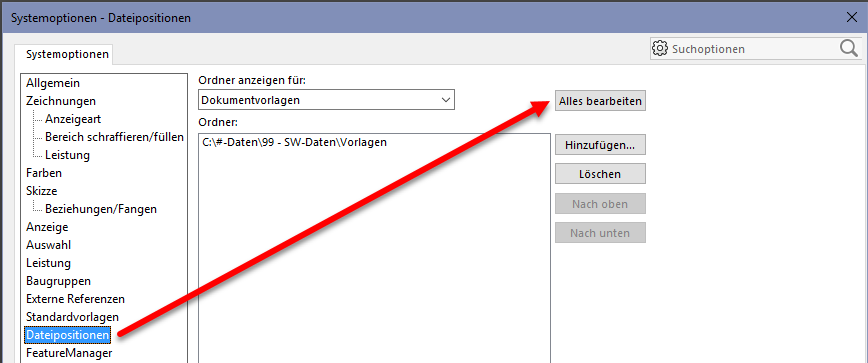The height and width of the screenshot is (363, 868).
Task: Select the C:\#-Daten\99 - SW-Daten\Vorlagen folder entry
Action: (294, 142)
